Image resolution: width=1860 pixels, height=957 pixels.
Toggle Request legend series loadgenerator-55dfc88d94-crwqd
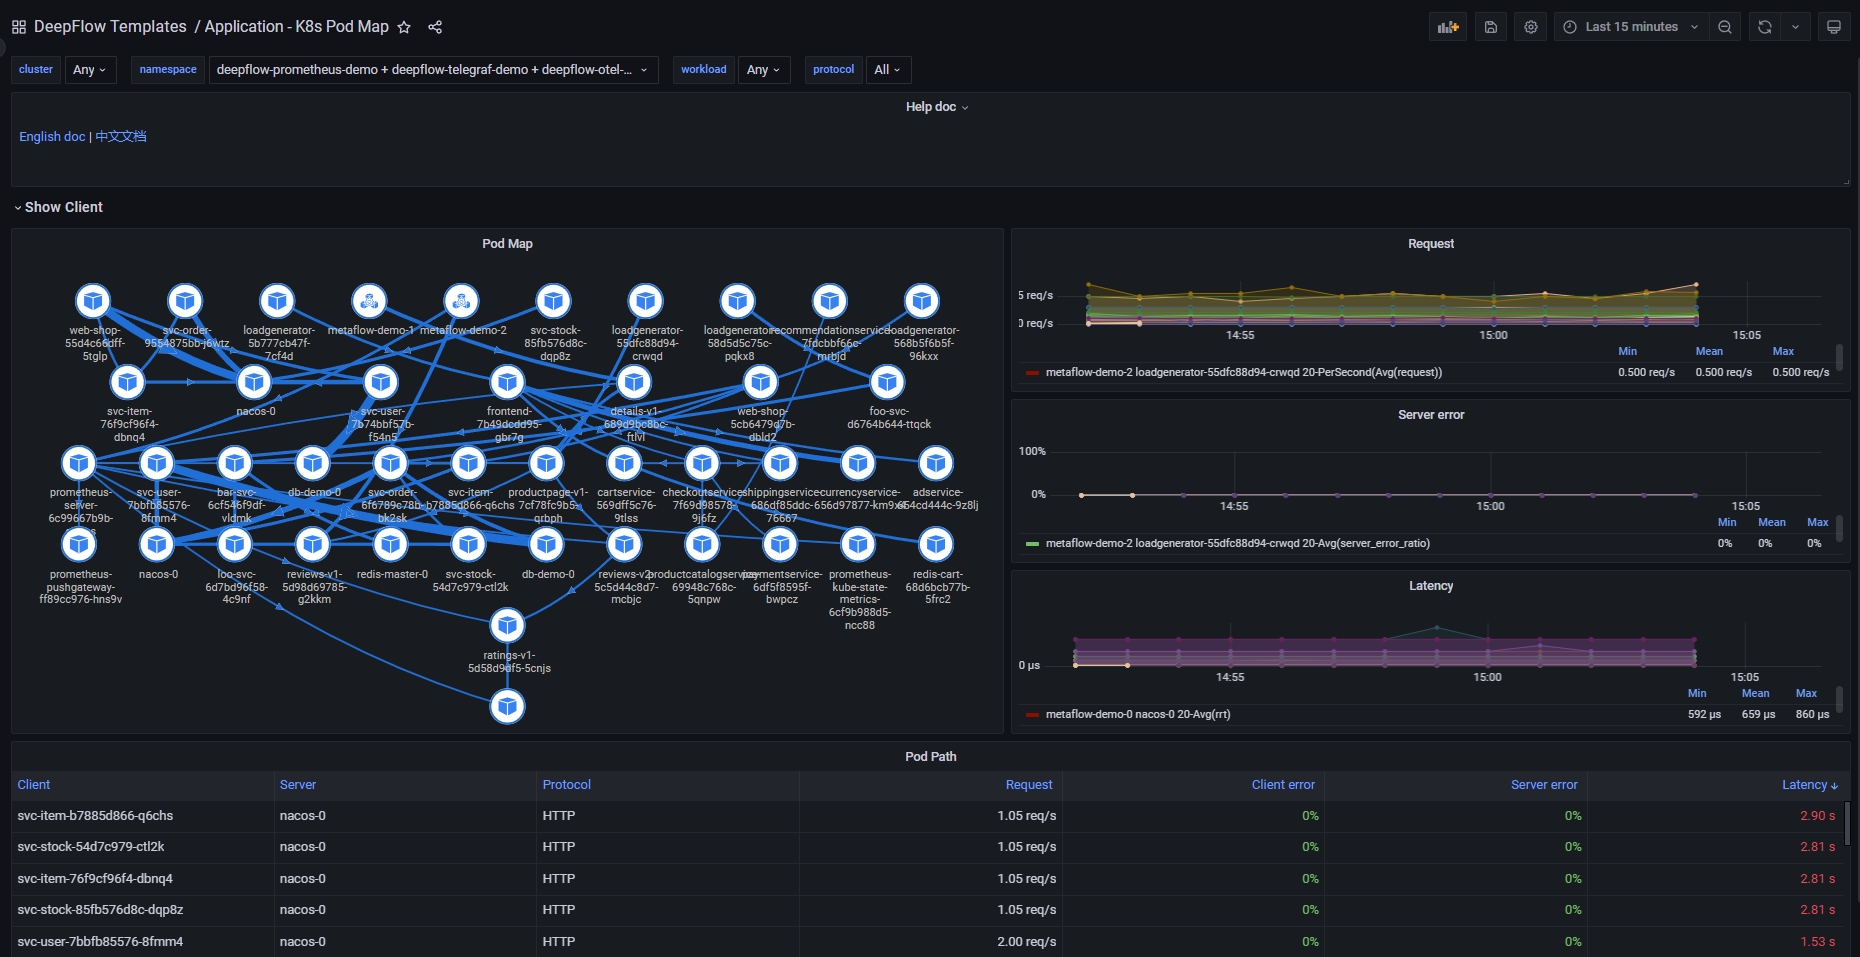[x=1243, y=372]
